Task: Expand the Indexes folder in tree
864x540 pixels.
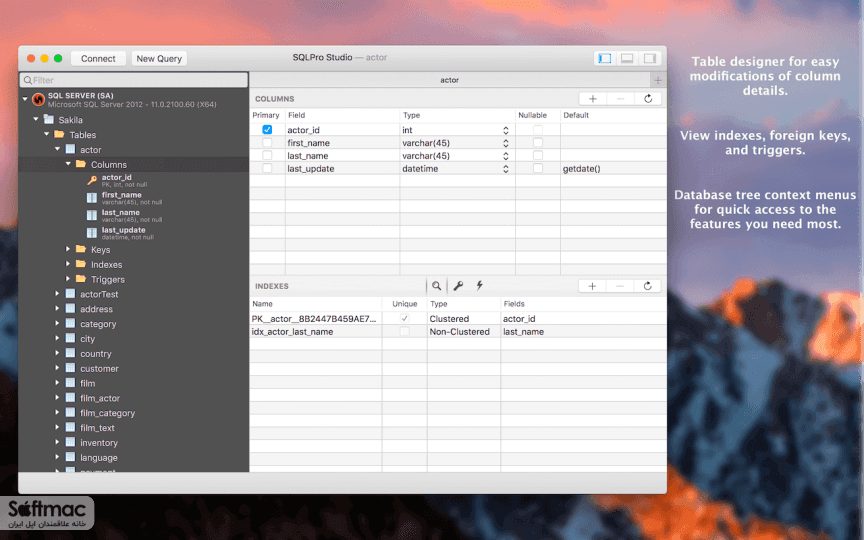Action: [68, 264]
